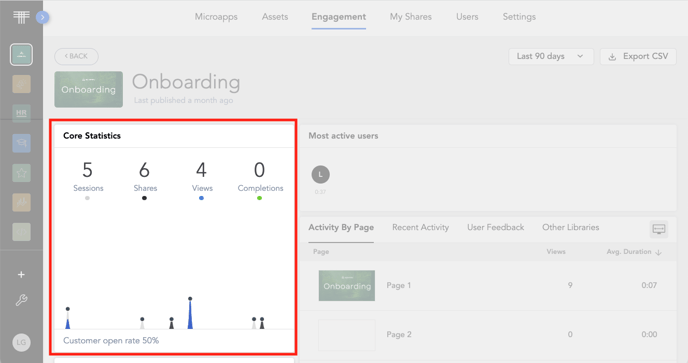Open the LG user avatar menu
The height and width of the screenshot is (363, 688).
21,342
